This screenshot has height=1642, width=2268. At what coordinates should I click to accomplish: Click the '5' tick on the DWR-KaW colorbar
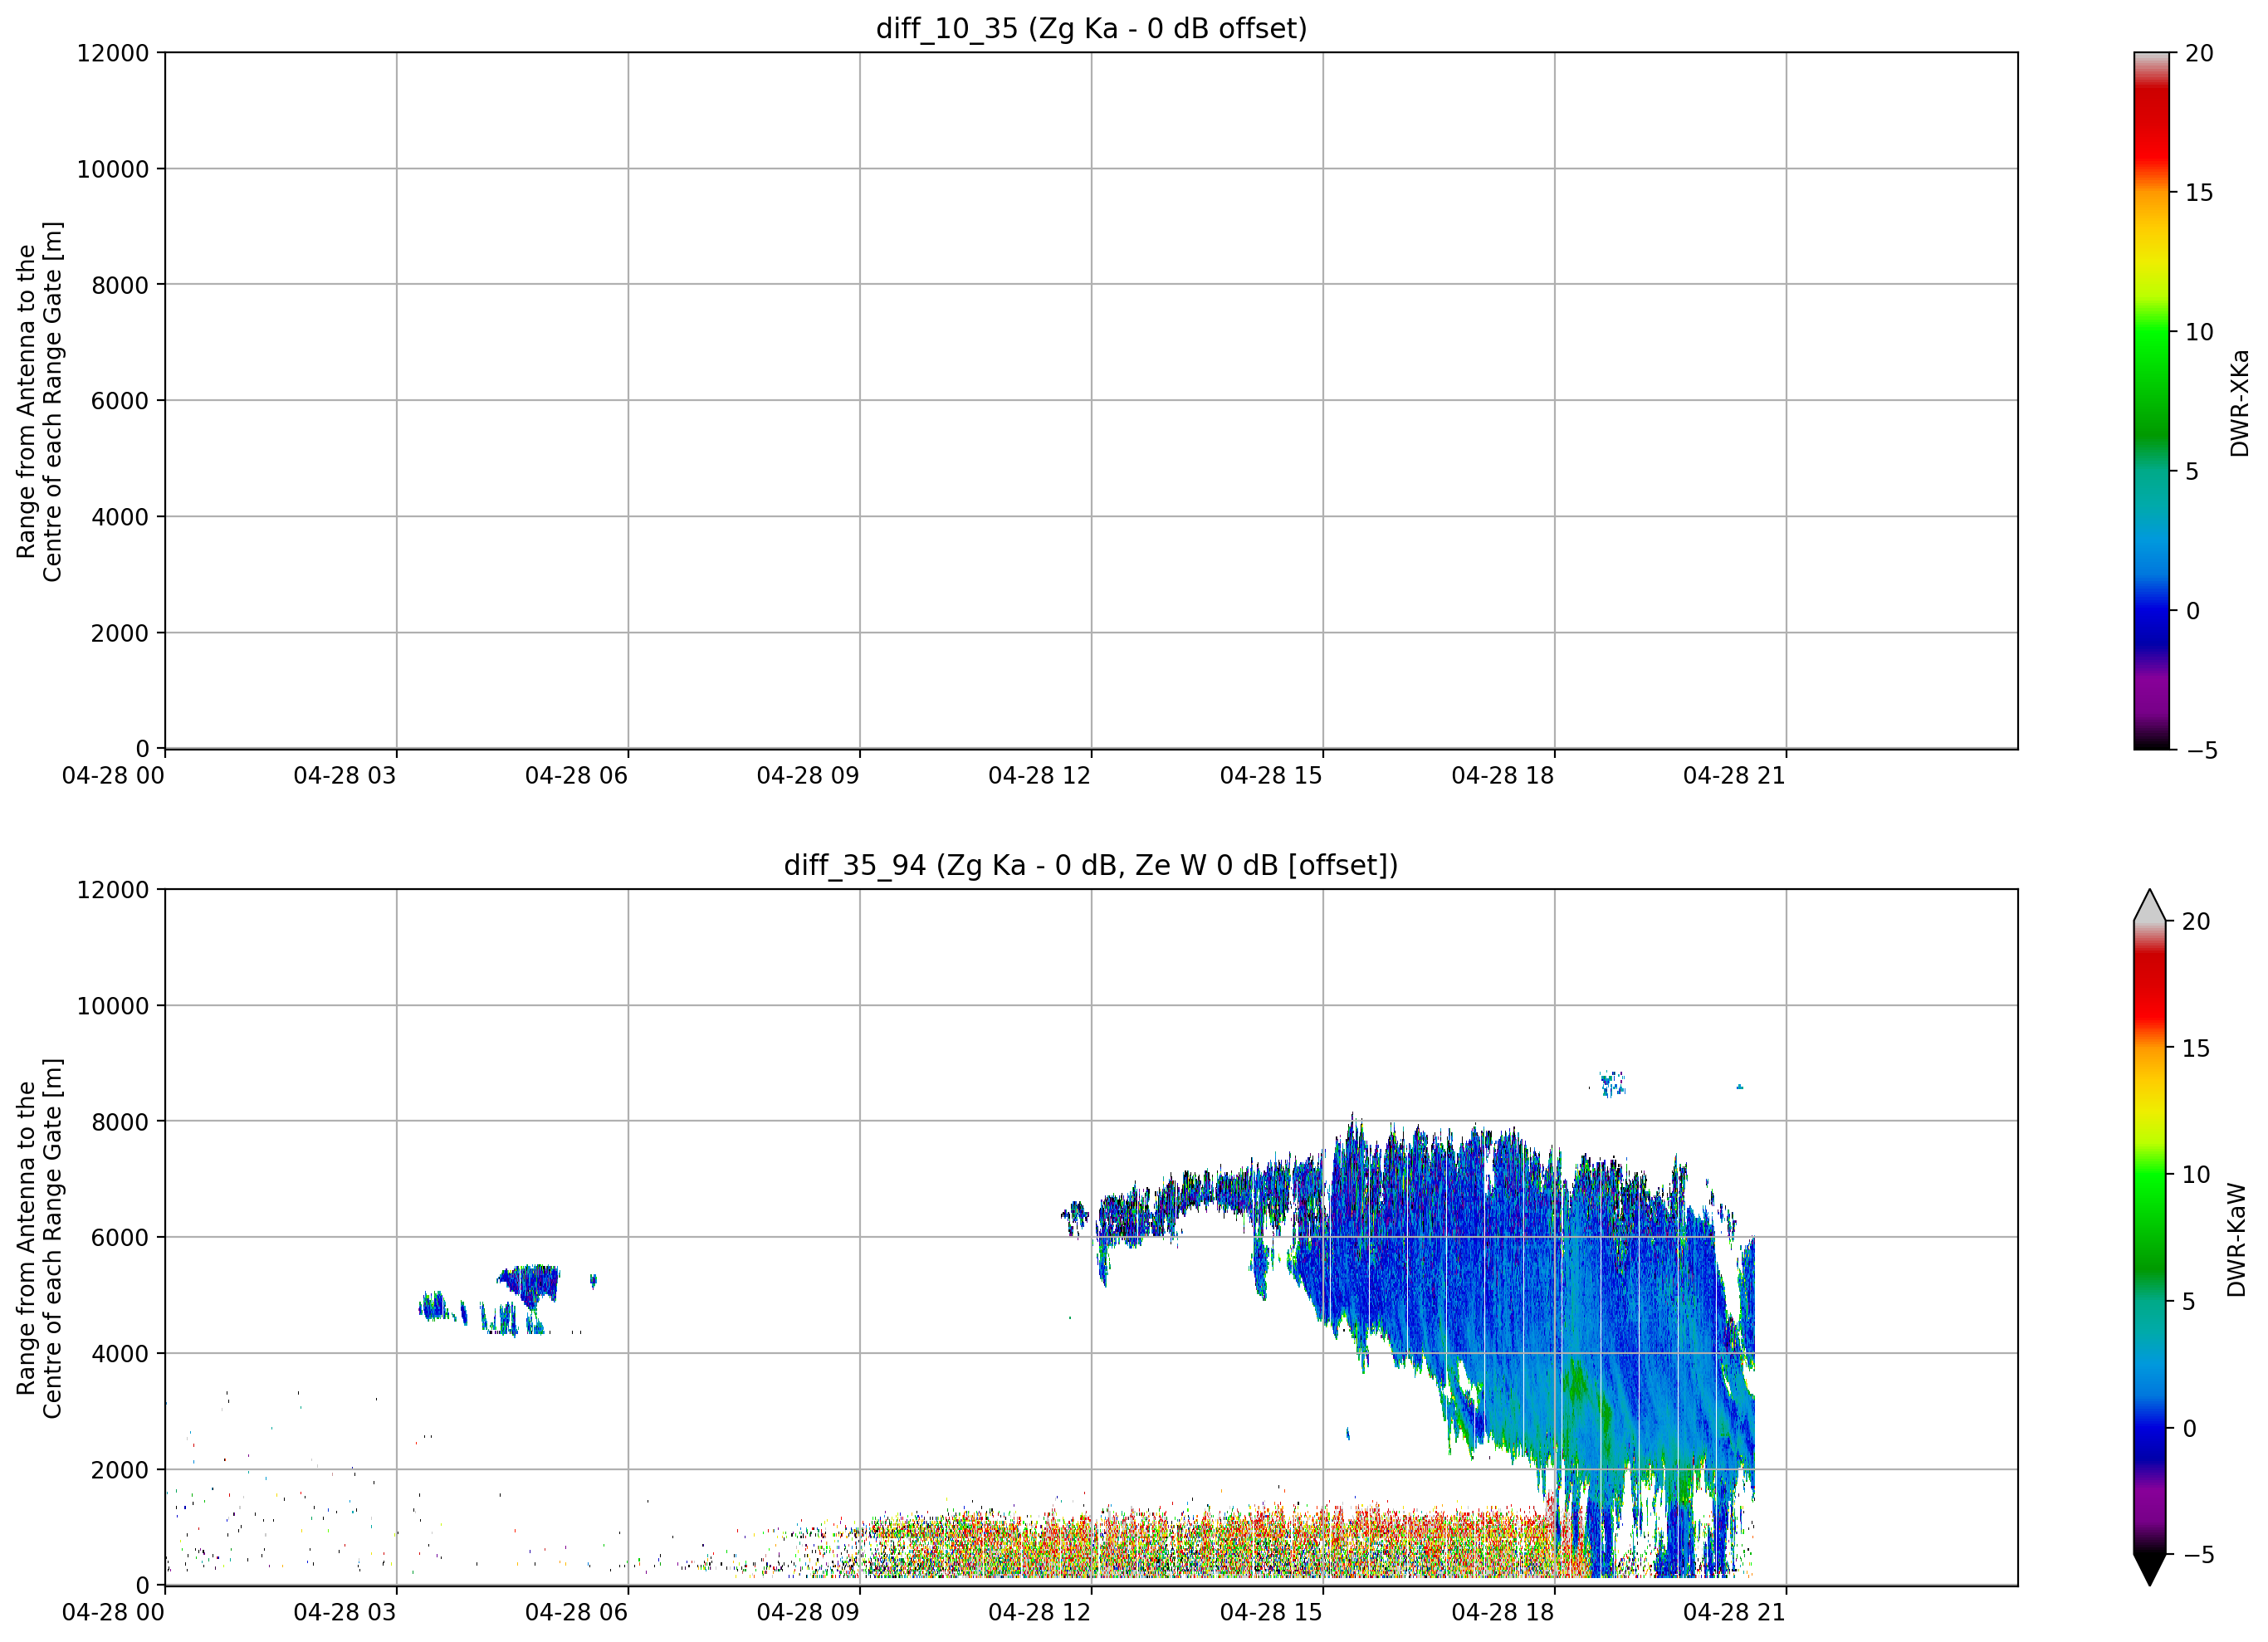coord(2189,1302)
